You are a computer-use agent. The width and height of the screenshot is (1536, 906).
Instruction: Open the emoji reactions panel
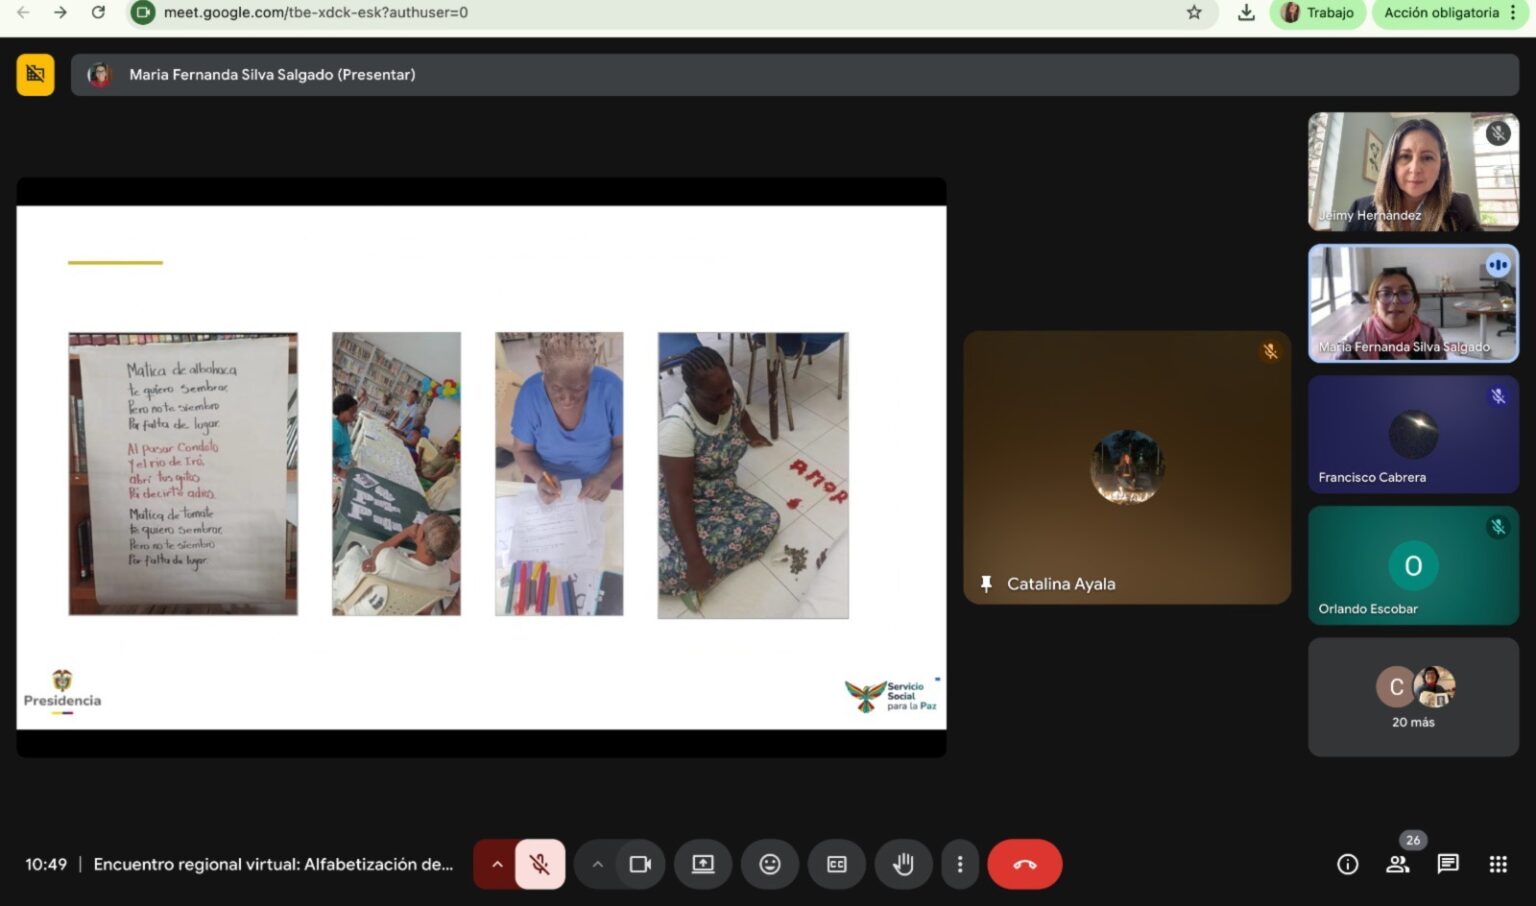[x=769, y=864]
